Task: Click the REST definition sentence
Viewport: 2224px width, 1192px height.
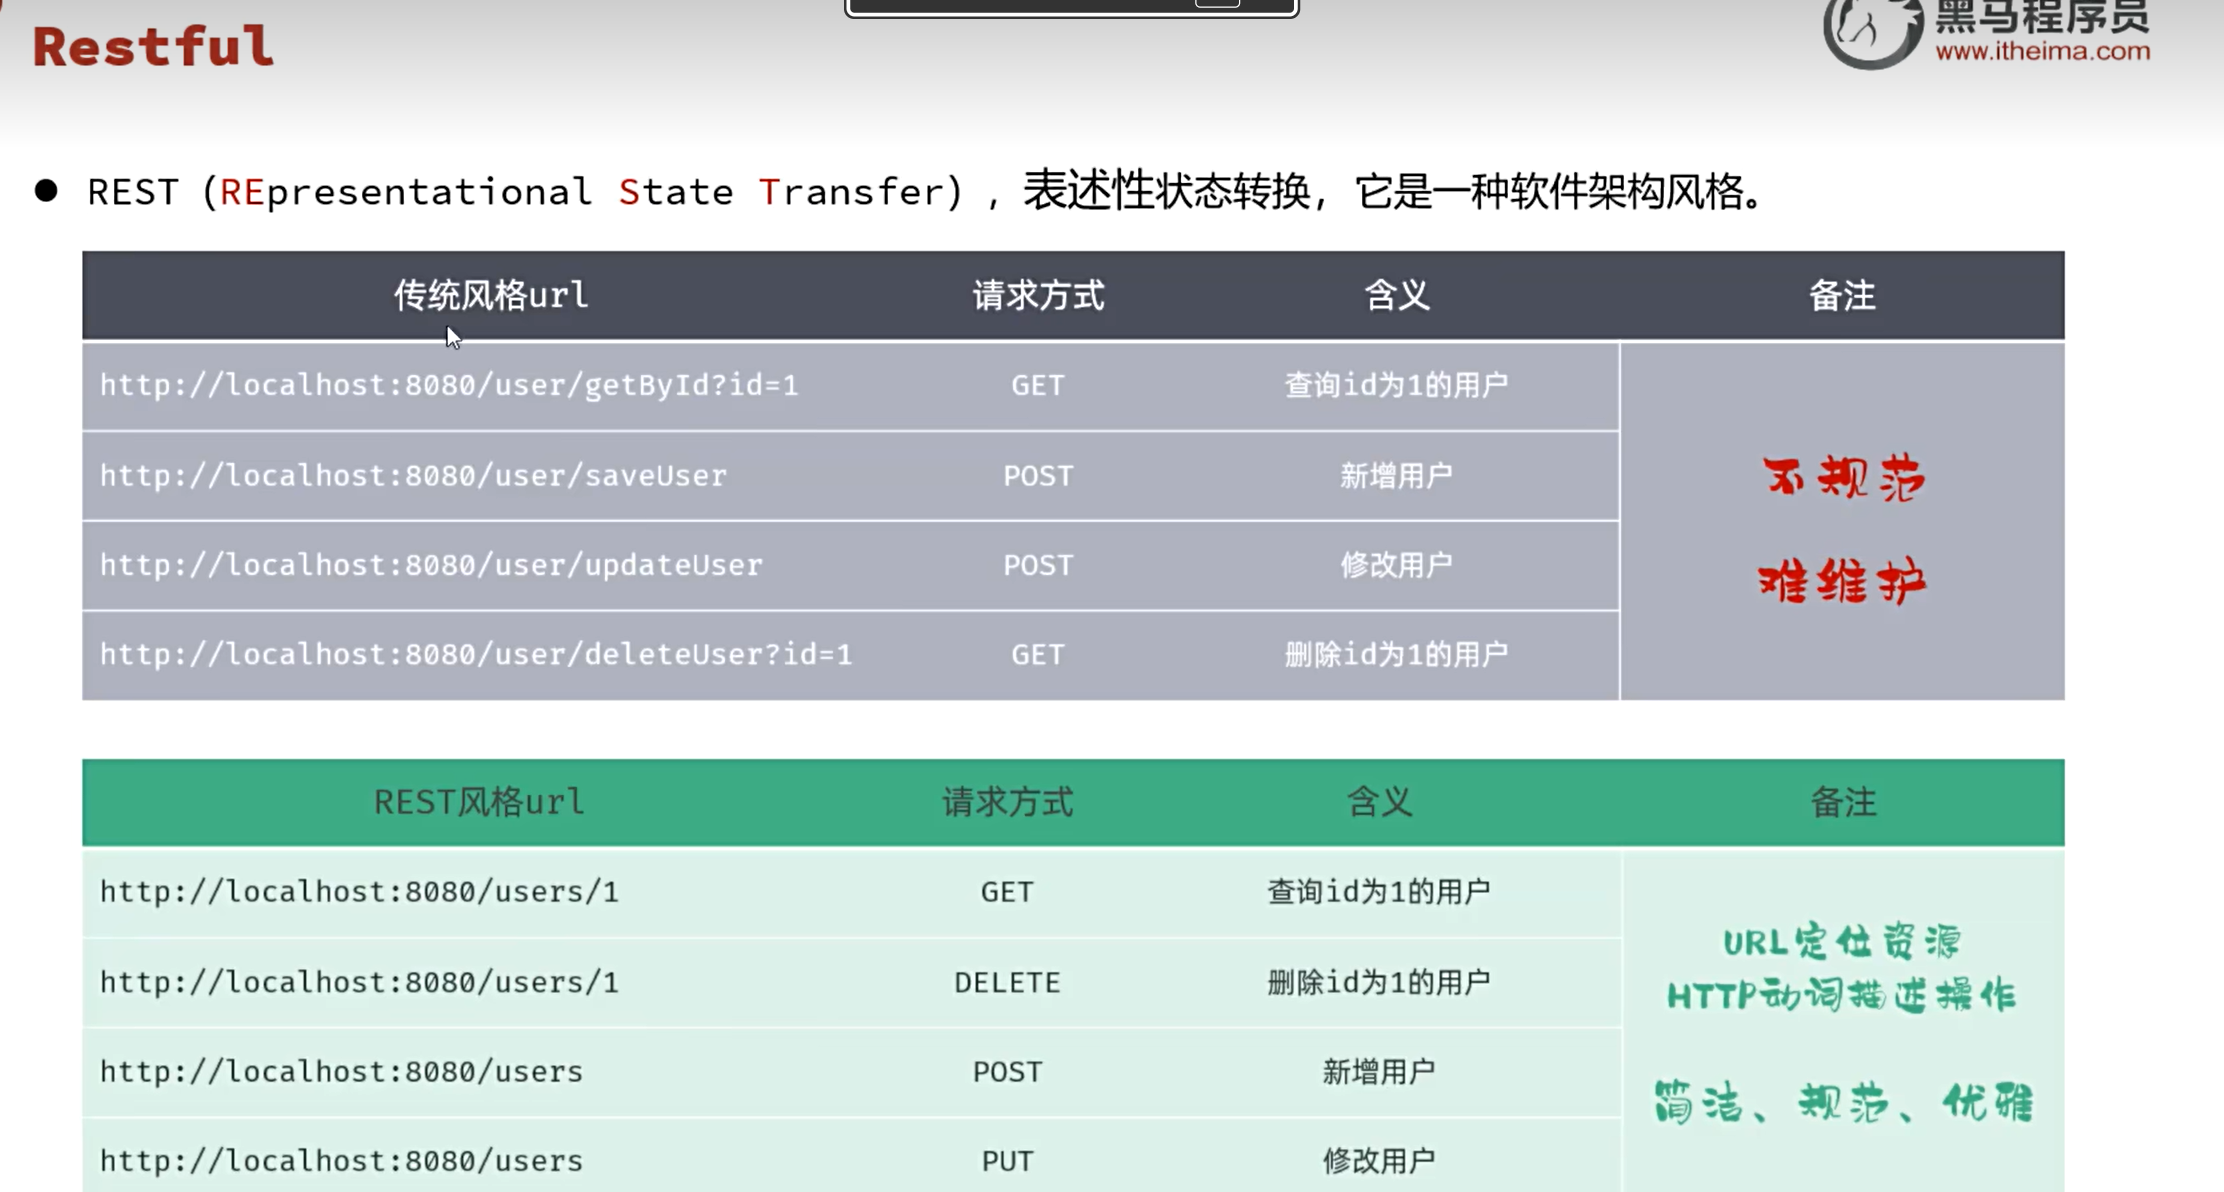Action: [x=926, y=191]
